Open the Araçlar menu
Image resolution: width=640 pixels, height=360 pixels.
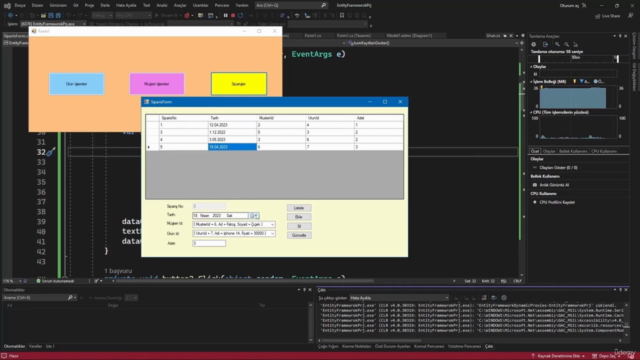click(180, 5)
